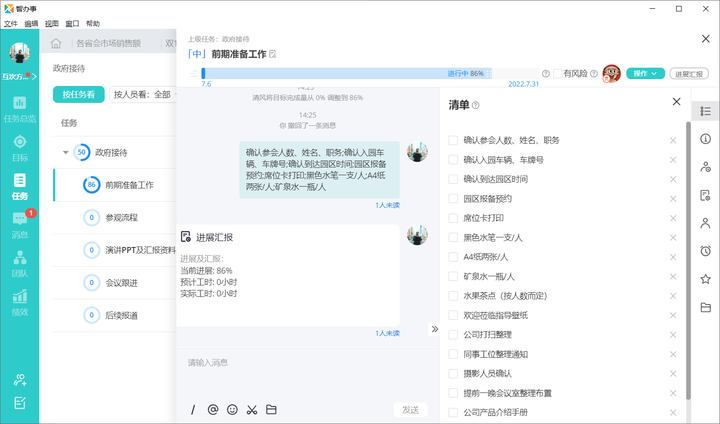Expand the 互次方 organization switcher arrow

click(34, 76)
